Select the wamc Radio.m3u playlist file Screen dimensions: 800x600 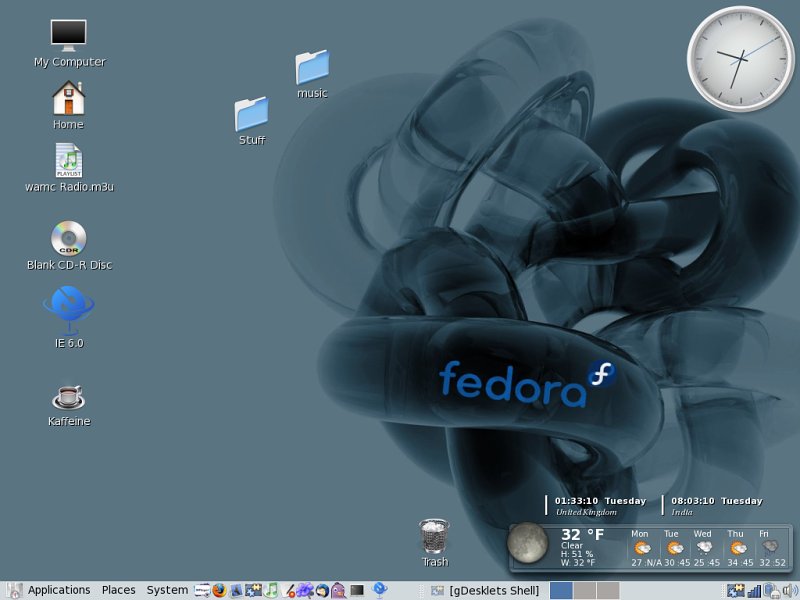69,167
